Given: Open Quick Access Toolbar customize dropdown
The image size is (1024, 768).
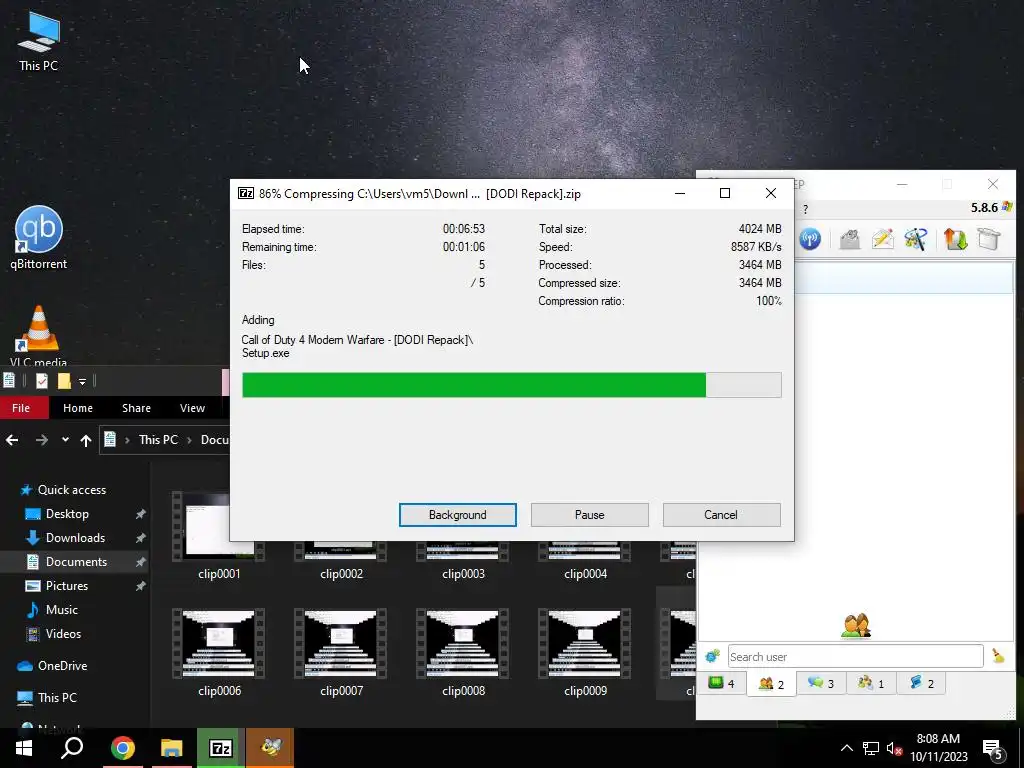Looking at the screenshot, I should point(82,381).
